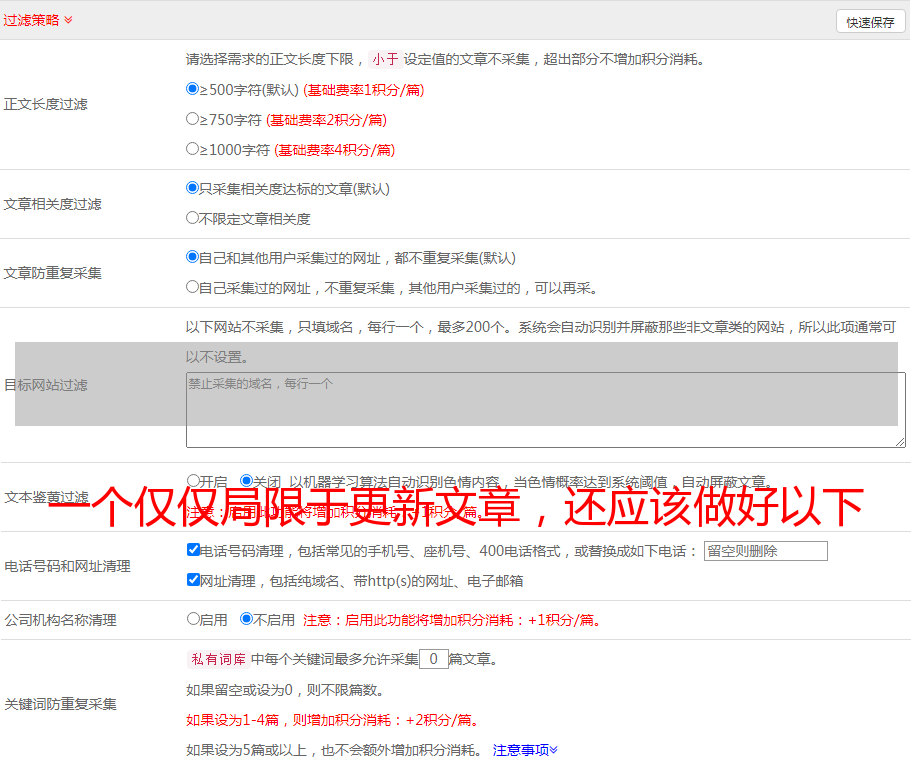The image size is (912, 768).
Task: Enable 文本鉴黄过滤 with 开启 radio
Action: tap(193, 481)
